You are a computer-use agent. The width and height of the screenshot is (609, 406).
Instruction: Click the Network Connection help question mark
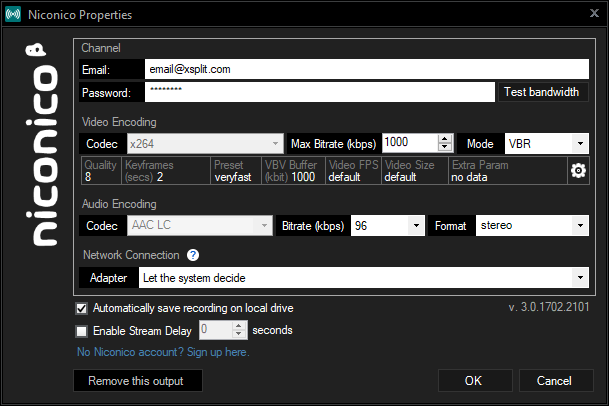pos(193,255)
